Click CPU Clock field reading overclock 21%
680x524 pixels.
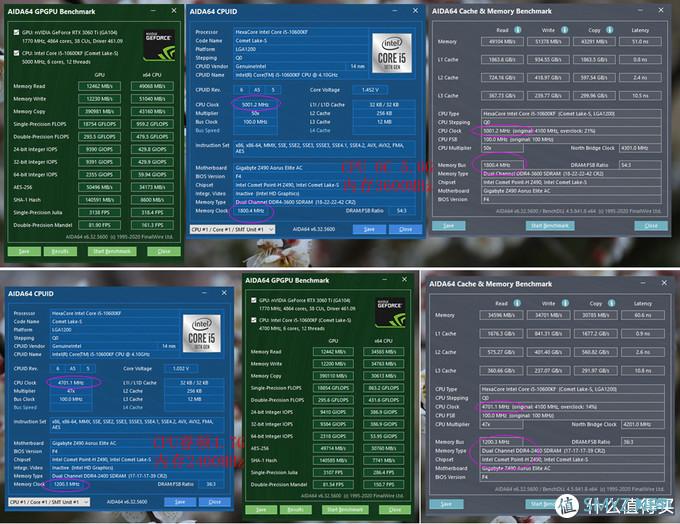tap(572, 131)
